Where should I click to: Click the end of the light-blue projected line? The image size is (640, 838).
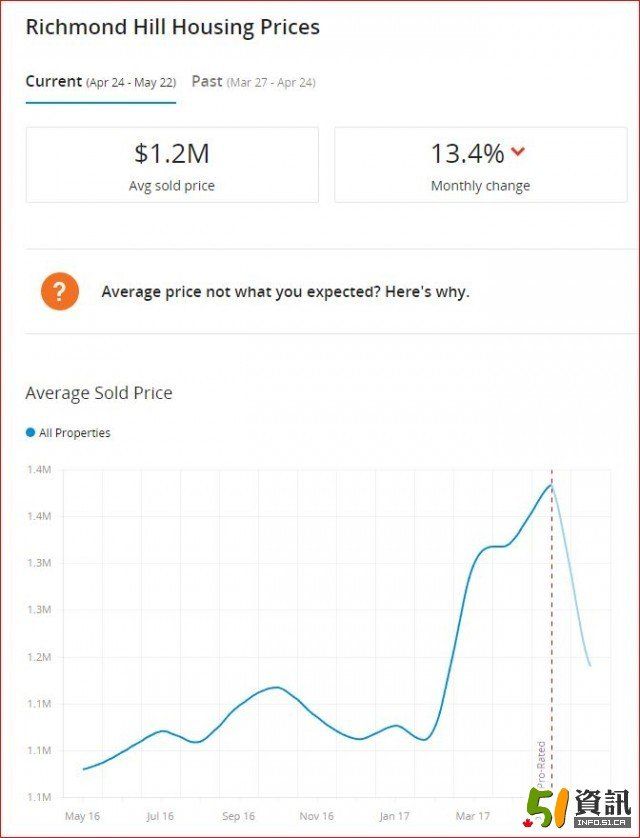[589, 665]
